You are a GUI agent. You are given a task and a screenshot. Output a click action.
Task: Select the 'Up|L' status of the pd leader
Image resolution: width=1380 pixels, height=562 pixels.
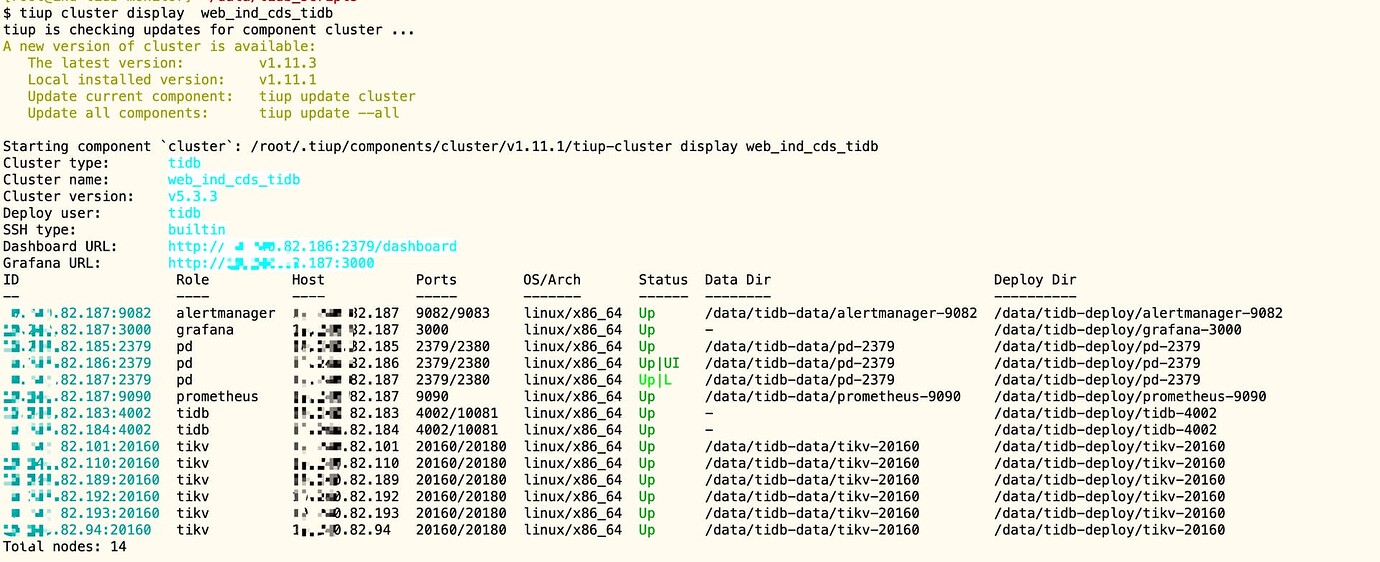[x=655, y=380]
